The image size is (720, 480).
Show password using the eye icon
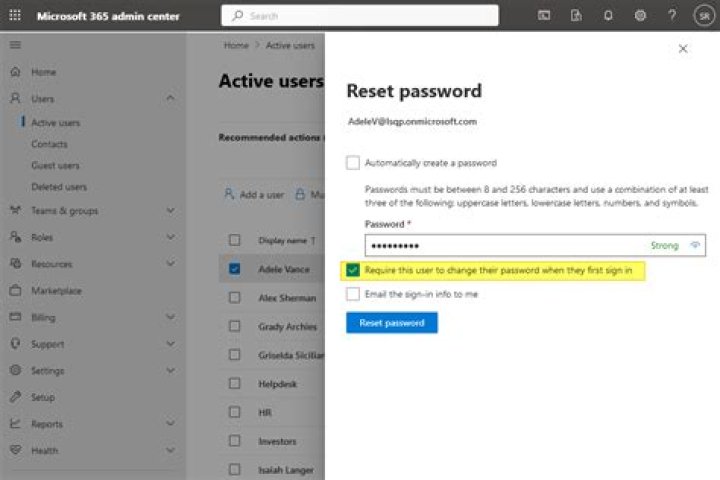[x=695, y=245]
